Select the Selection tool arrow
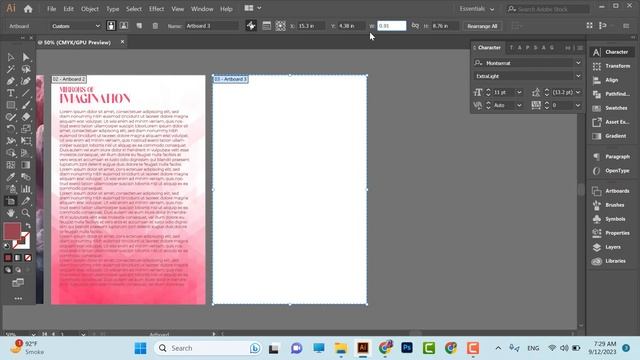640x360 pixels. click(x=11, y=57)
